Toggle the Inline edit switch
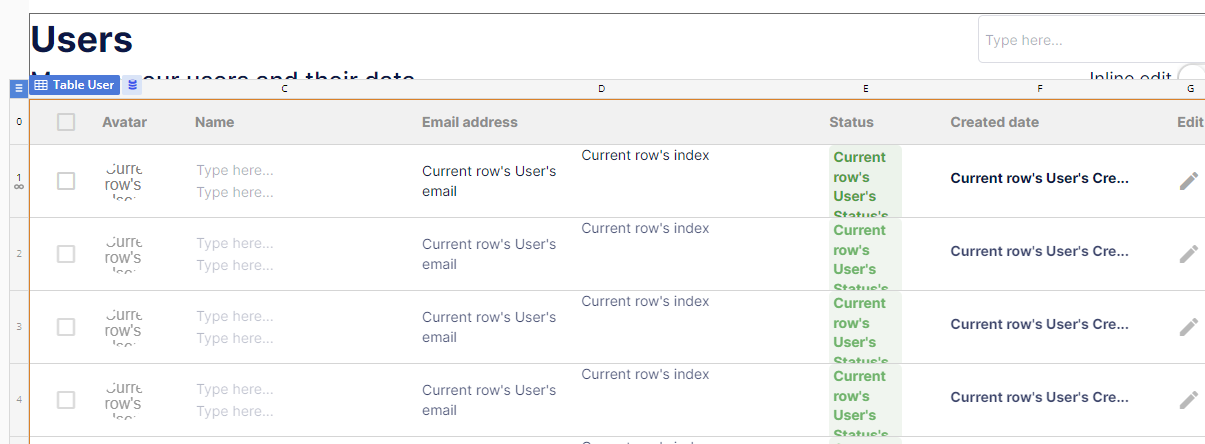This screenshot has height=444, width=1205. click(1191, 77)
